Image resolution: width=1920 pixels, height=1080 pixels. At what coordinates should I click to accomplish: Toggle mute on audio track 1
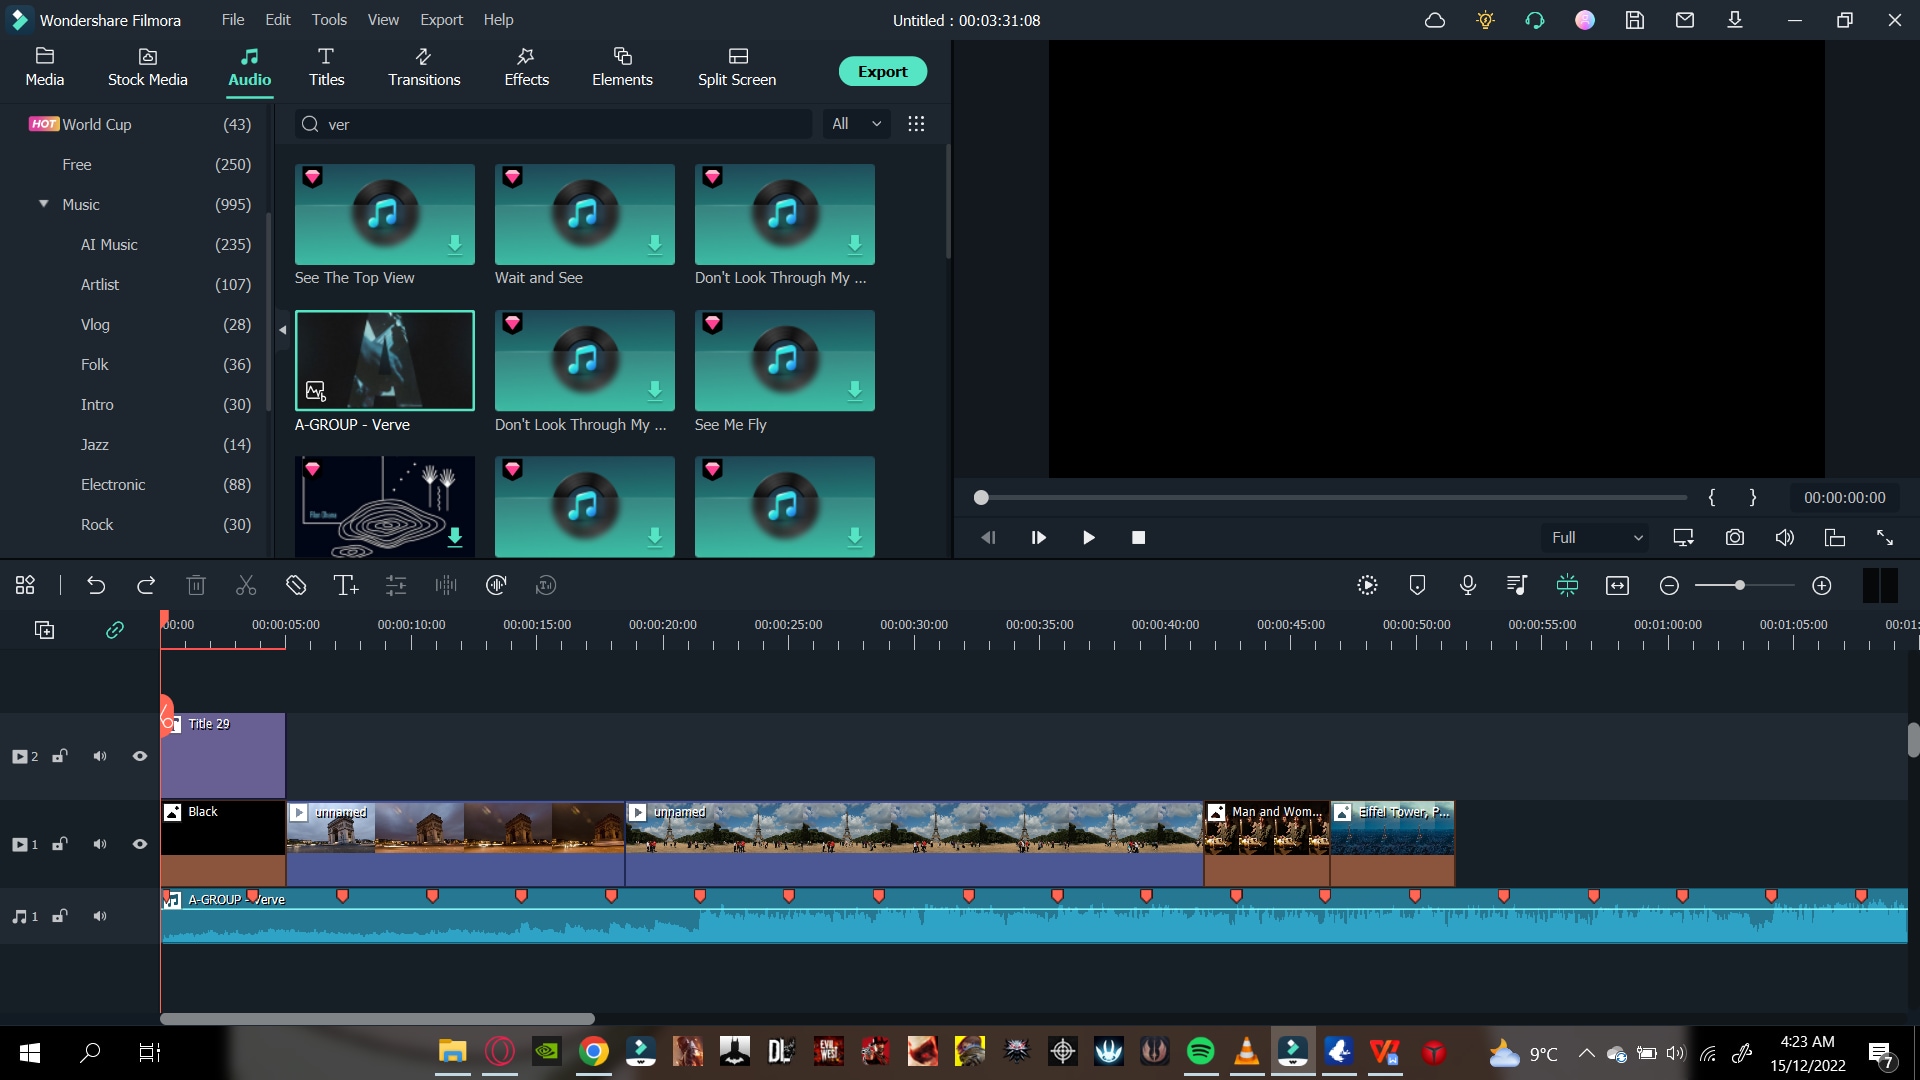99,915
